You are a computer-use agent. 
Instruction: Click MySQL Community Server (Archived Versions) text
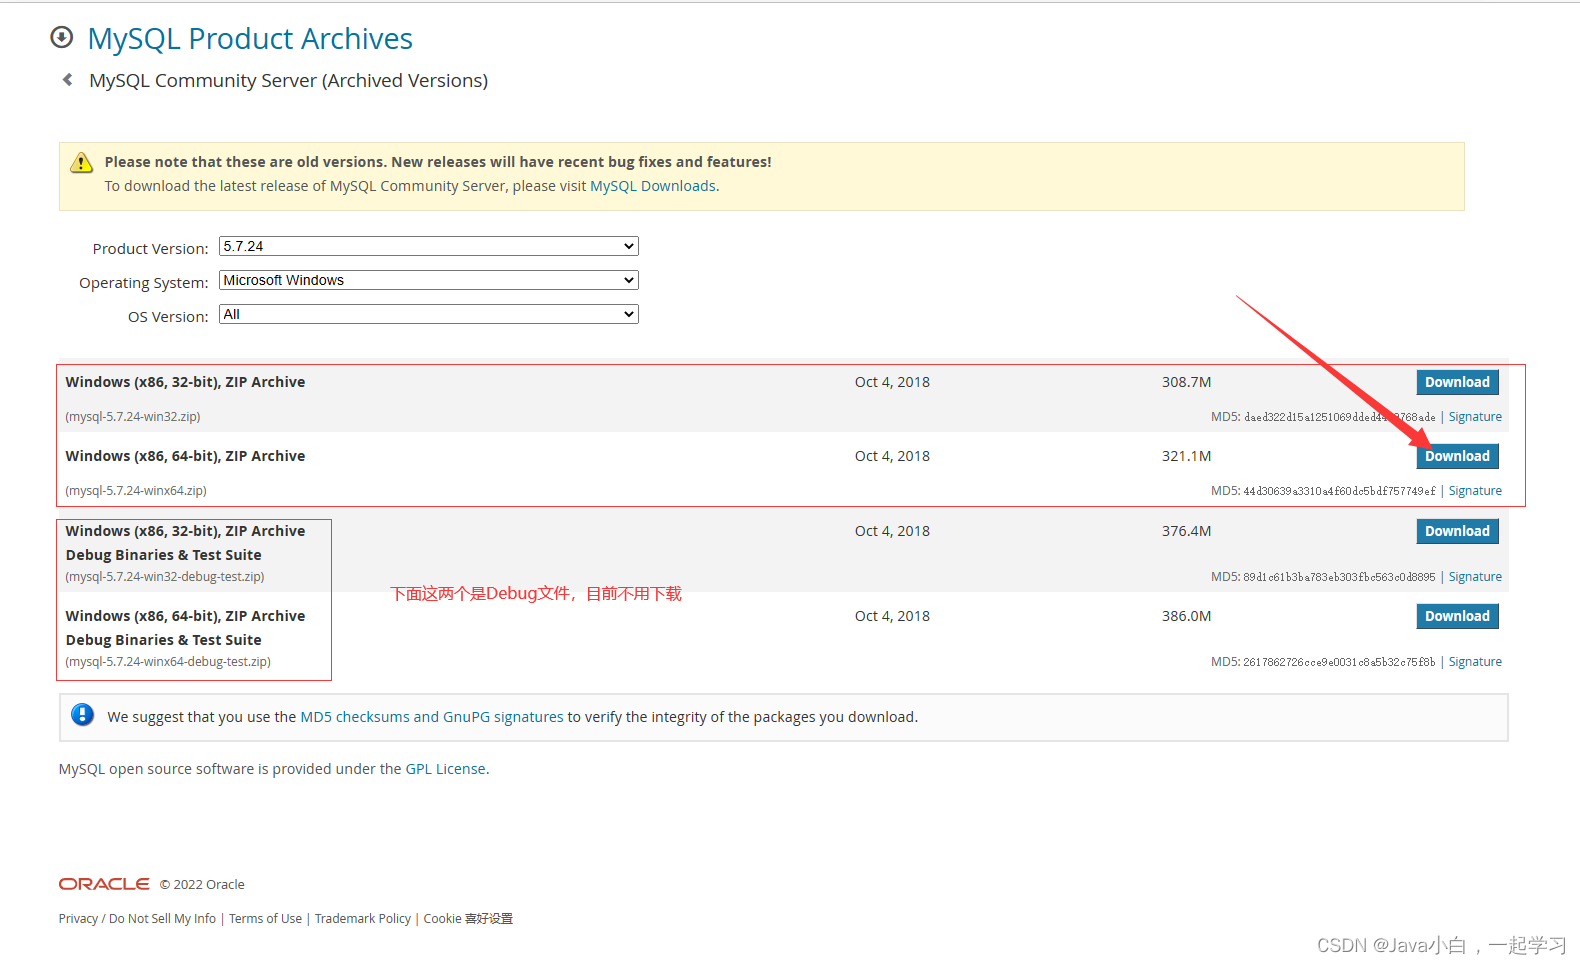pos(289,81)
